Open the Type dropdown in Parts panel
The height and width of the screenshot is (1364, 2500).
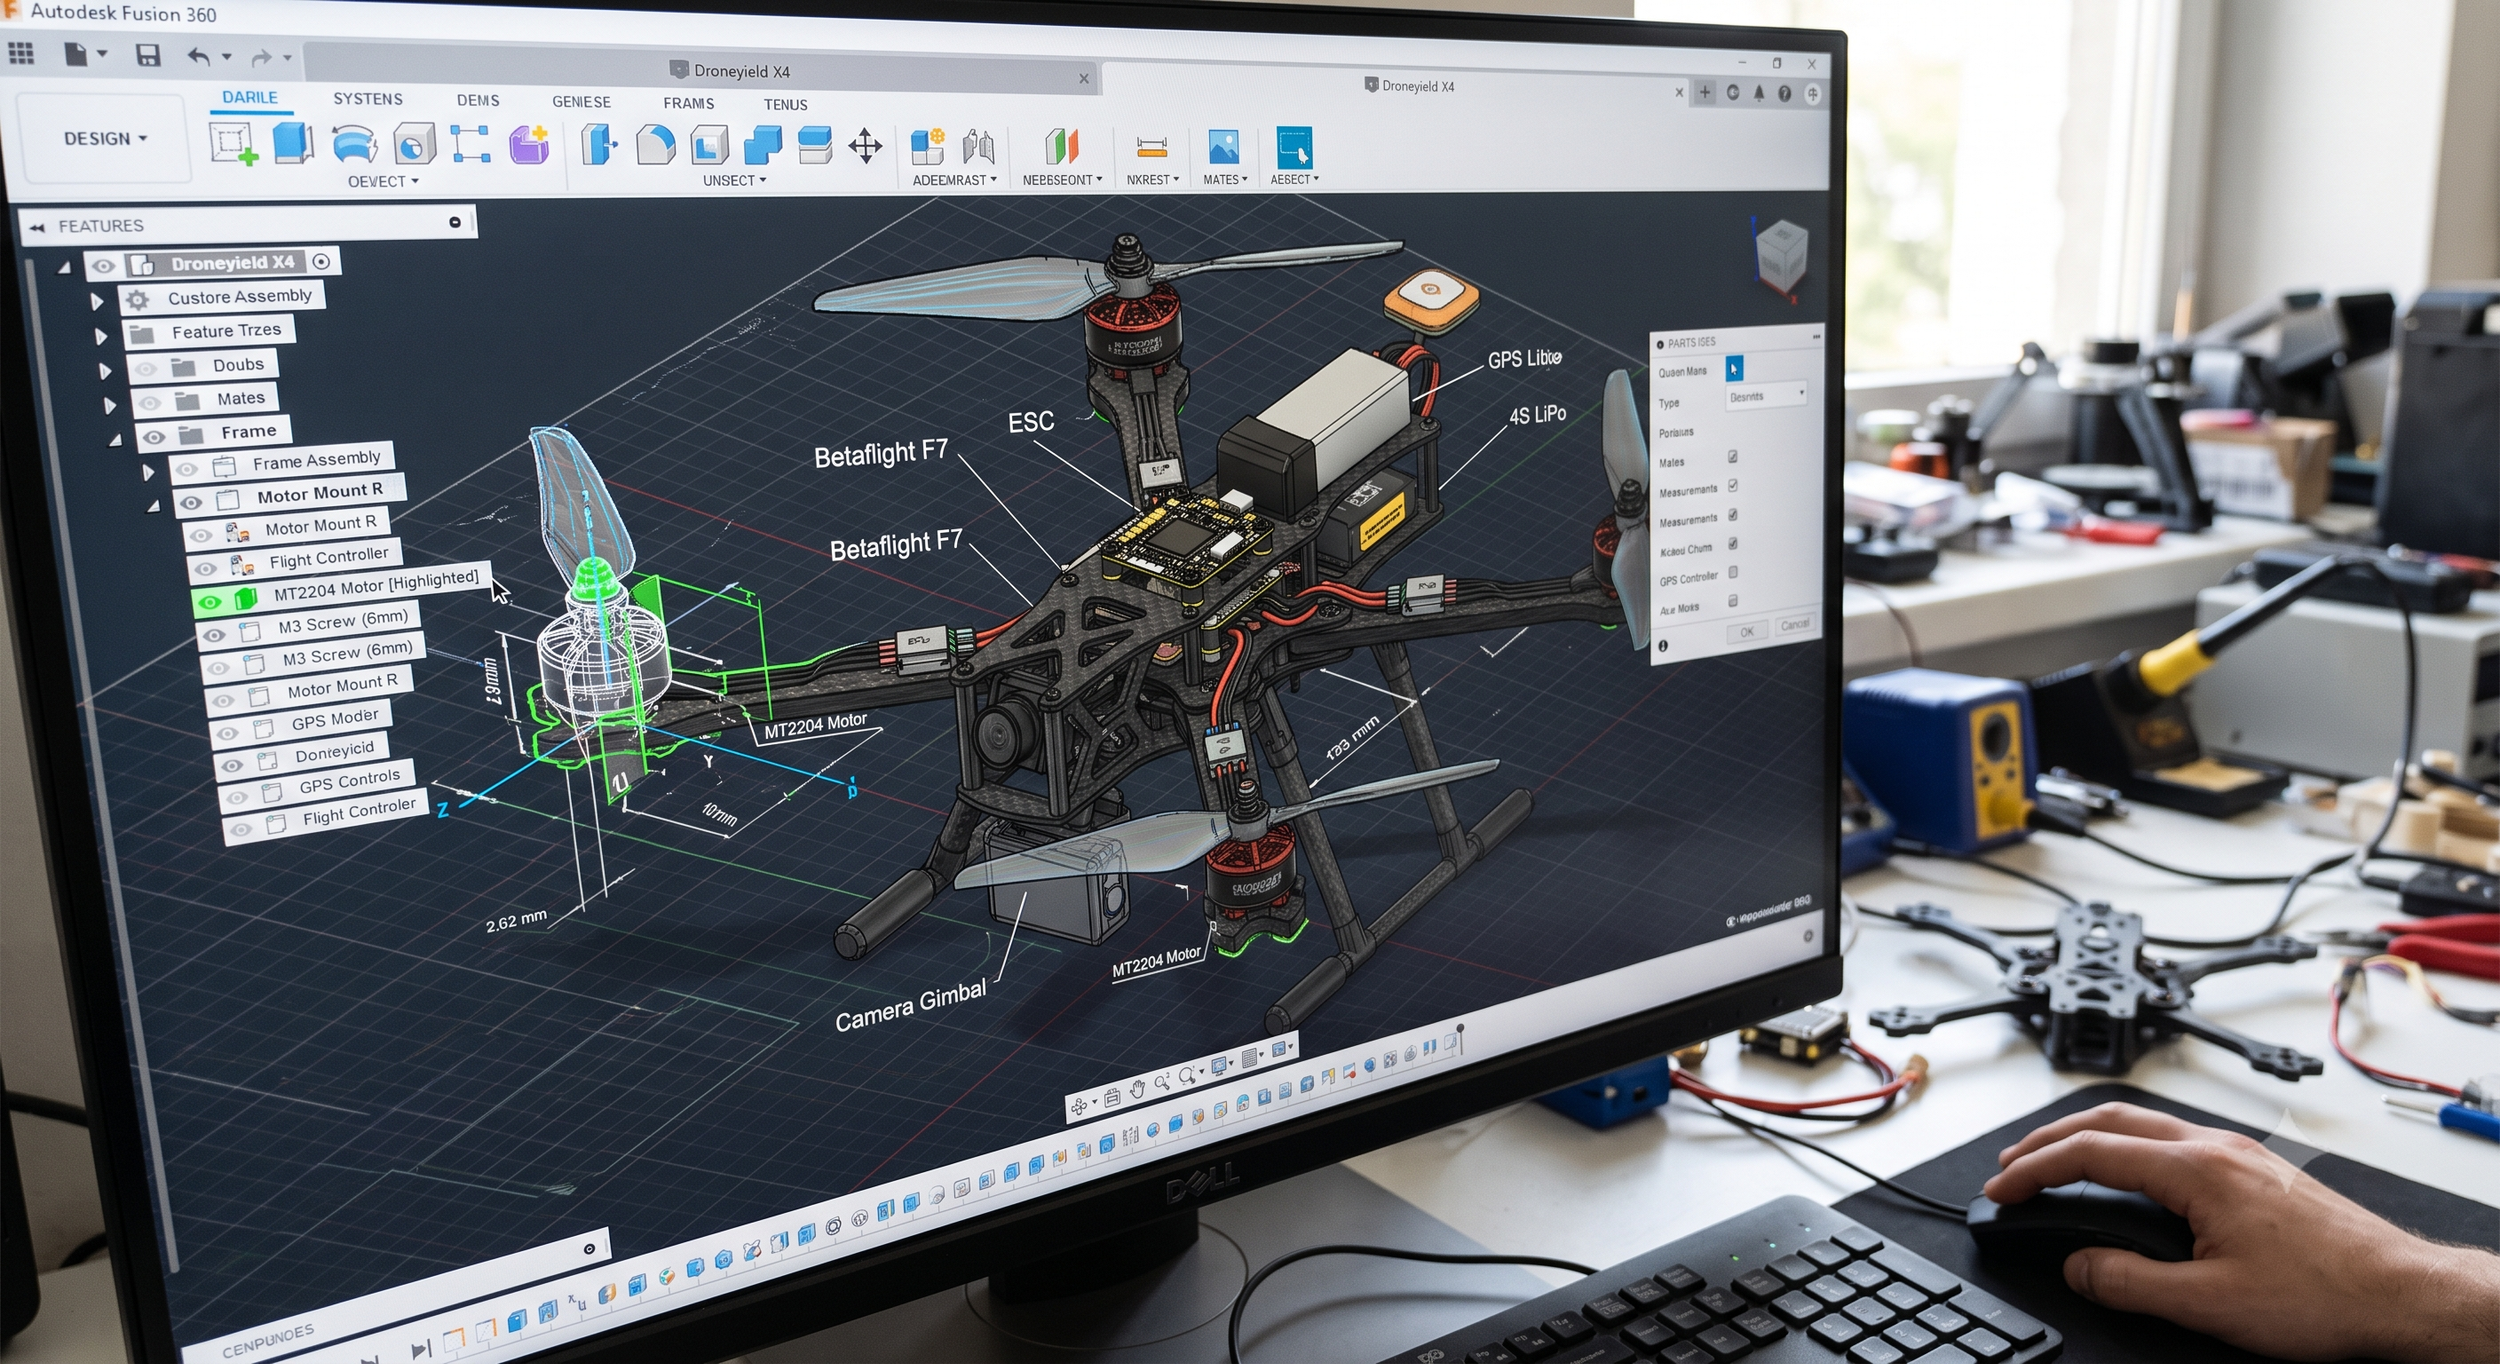pos(1766,397)
